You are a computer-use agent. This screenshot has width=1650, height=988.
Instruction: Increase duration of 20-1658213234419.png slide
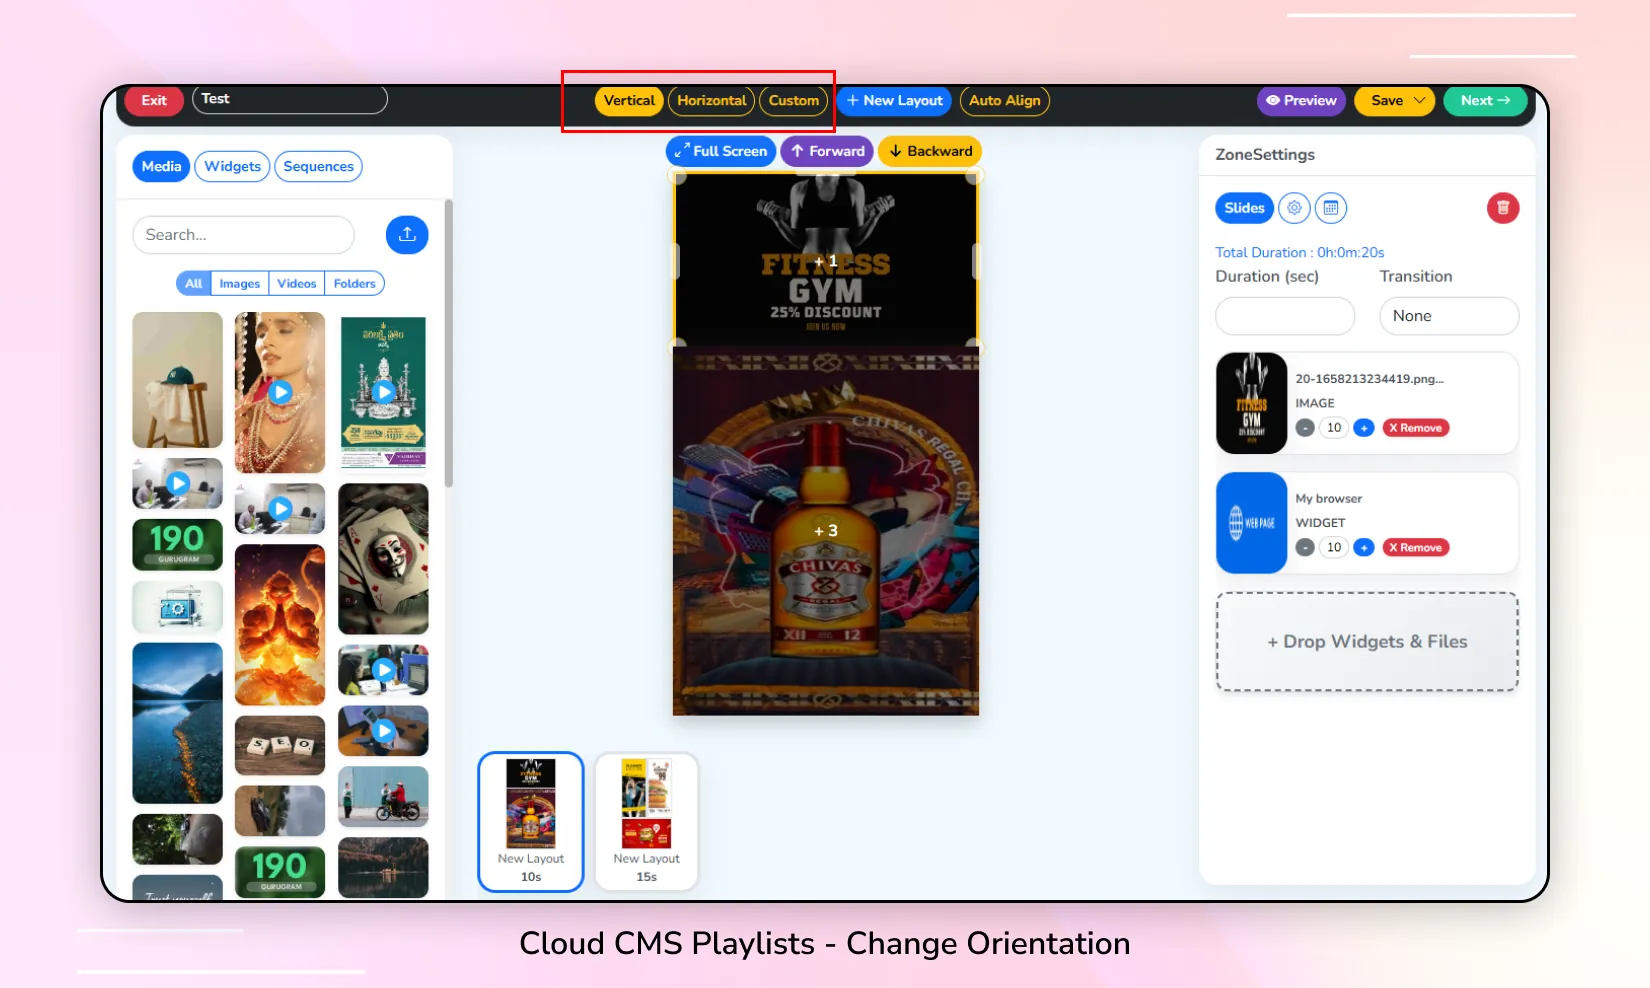pos(1363,428)
